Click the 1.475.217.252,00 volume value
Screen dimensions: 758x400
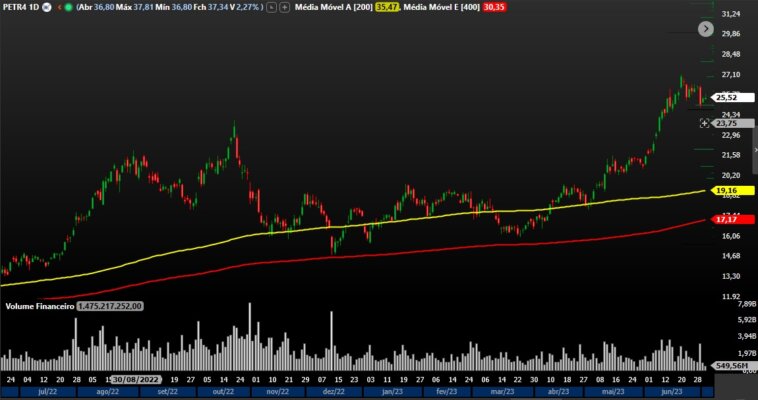pyautogui.click(x=110, y=306)
